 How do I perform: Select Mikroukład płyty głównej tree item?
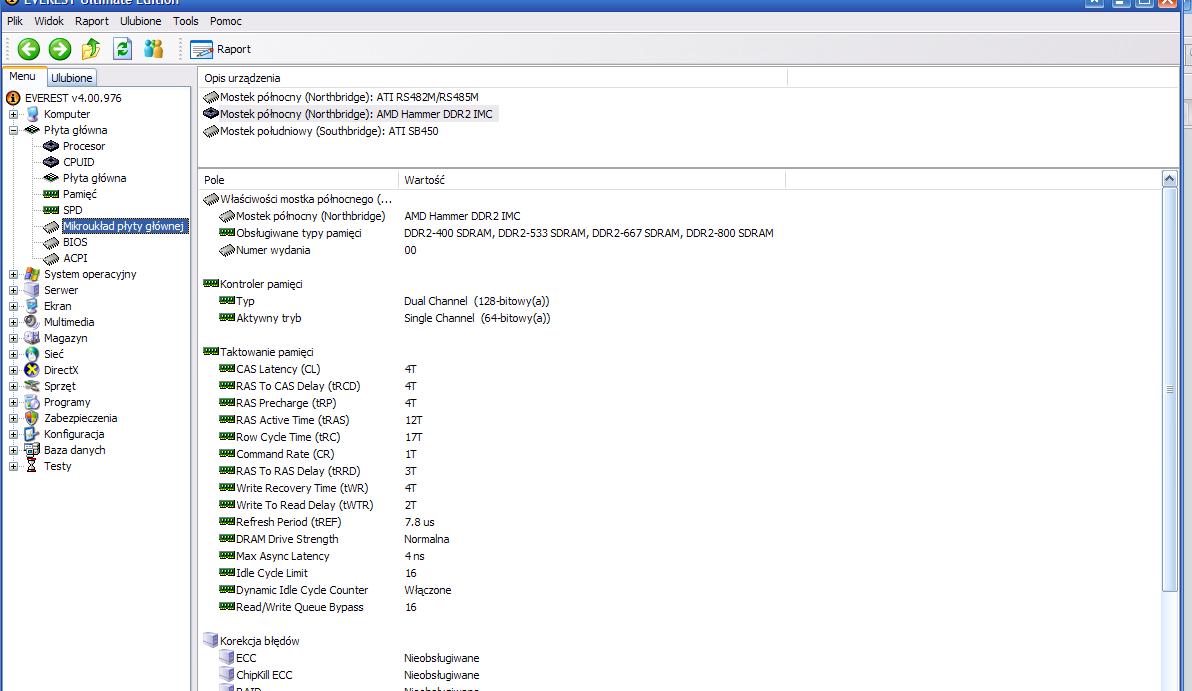pos(123,226)
